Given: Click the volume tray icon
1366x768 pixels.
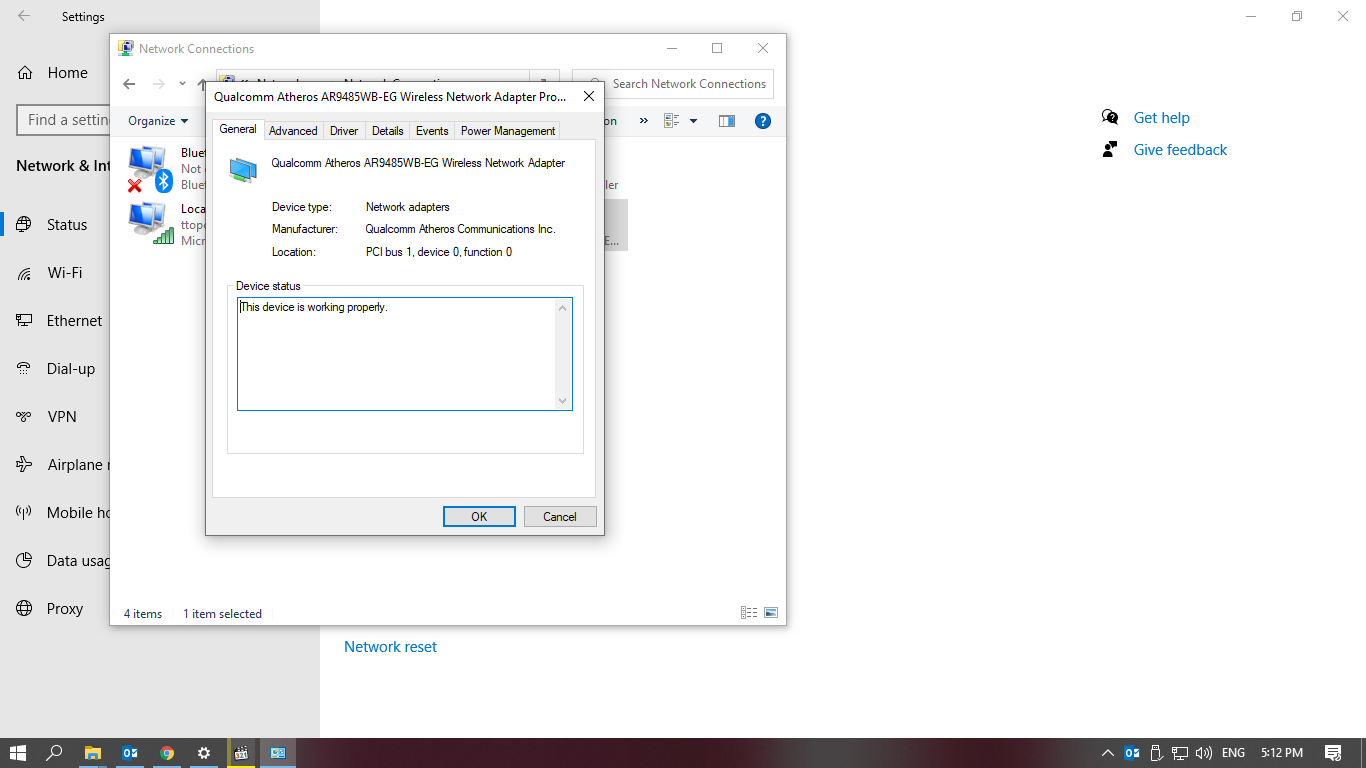Looking at the screenshot, I should pyautogui.click(x=1204, y=753).
